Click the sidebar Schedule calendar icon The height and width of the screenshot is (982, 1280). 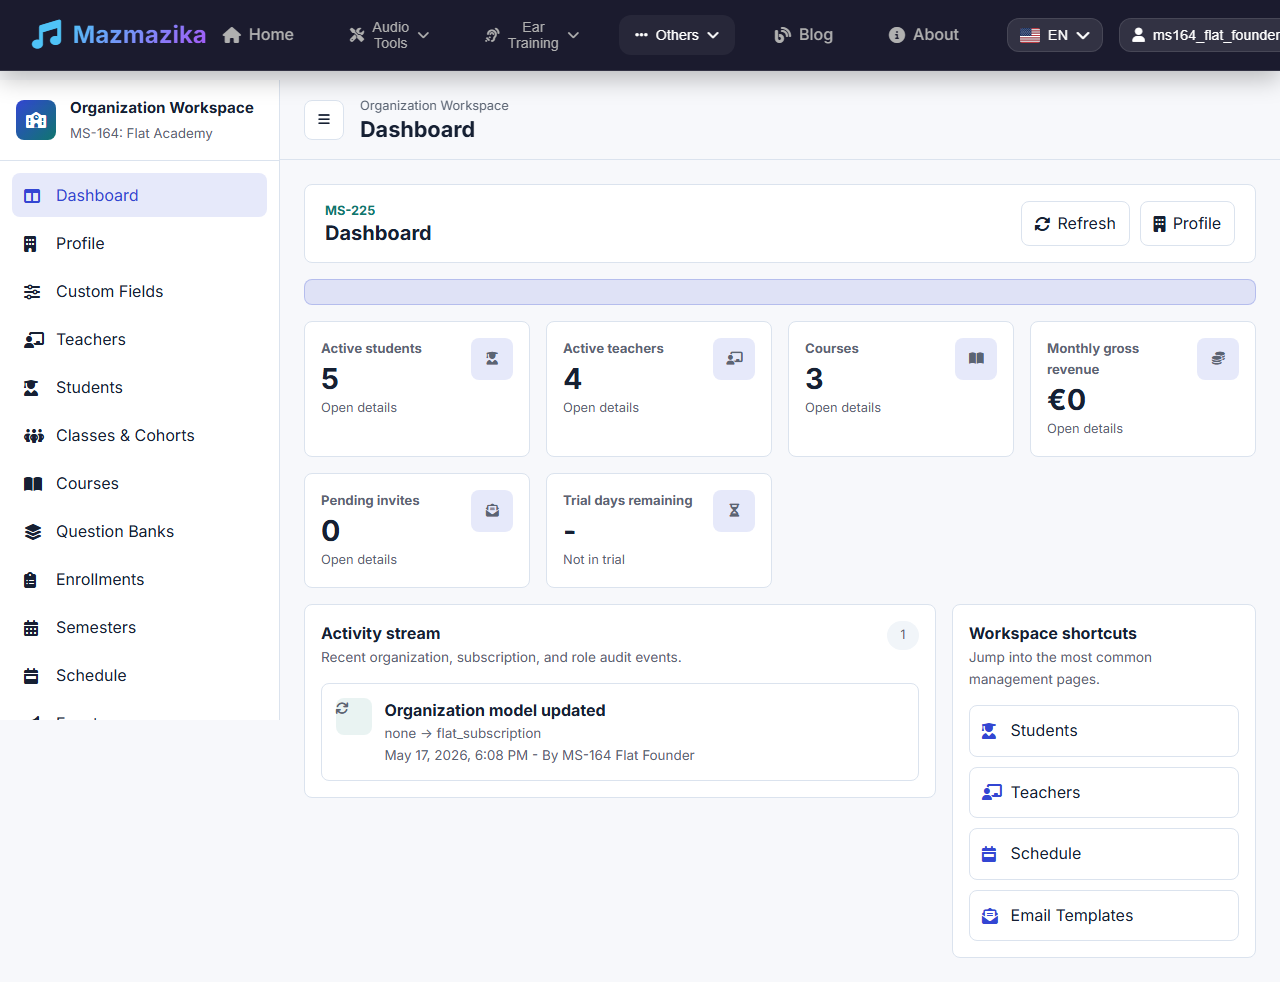tap(31, 676)
